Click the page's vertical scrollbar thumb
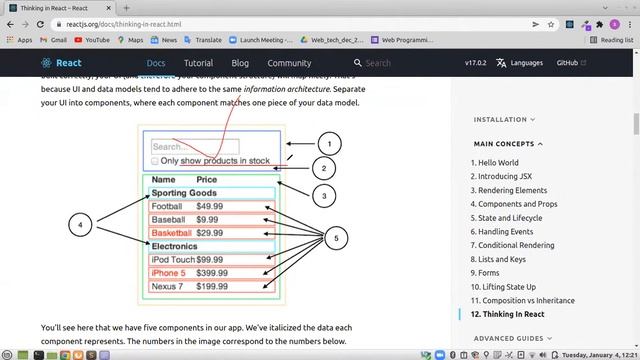 pyautogui.click(x=636, y=123)
